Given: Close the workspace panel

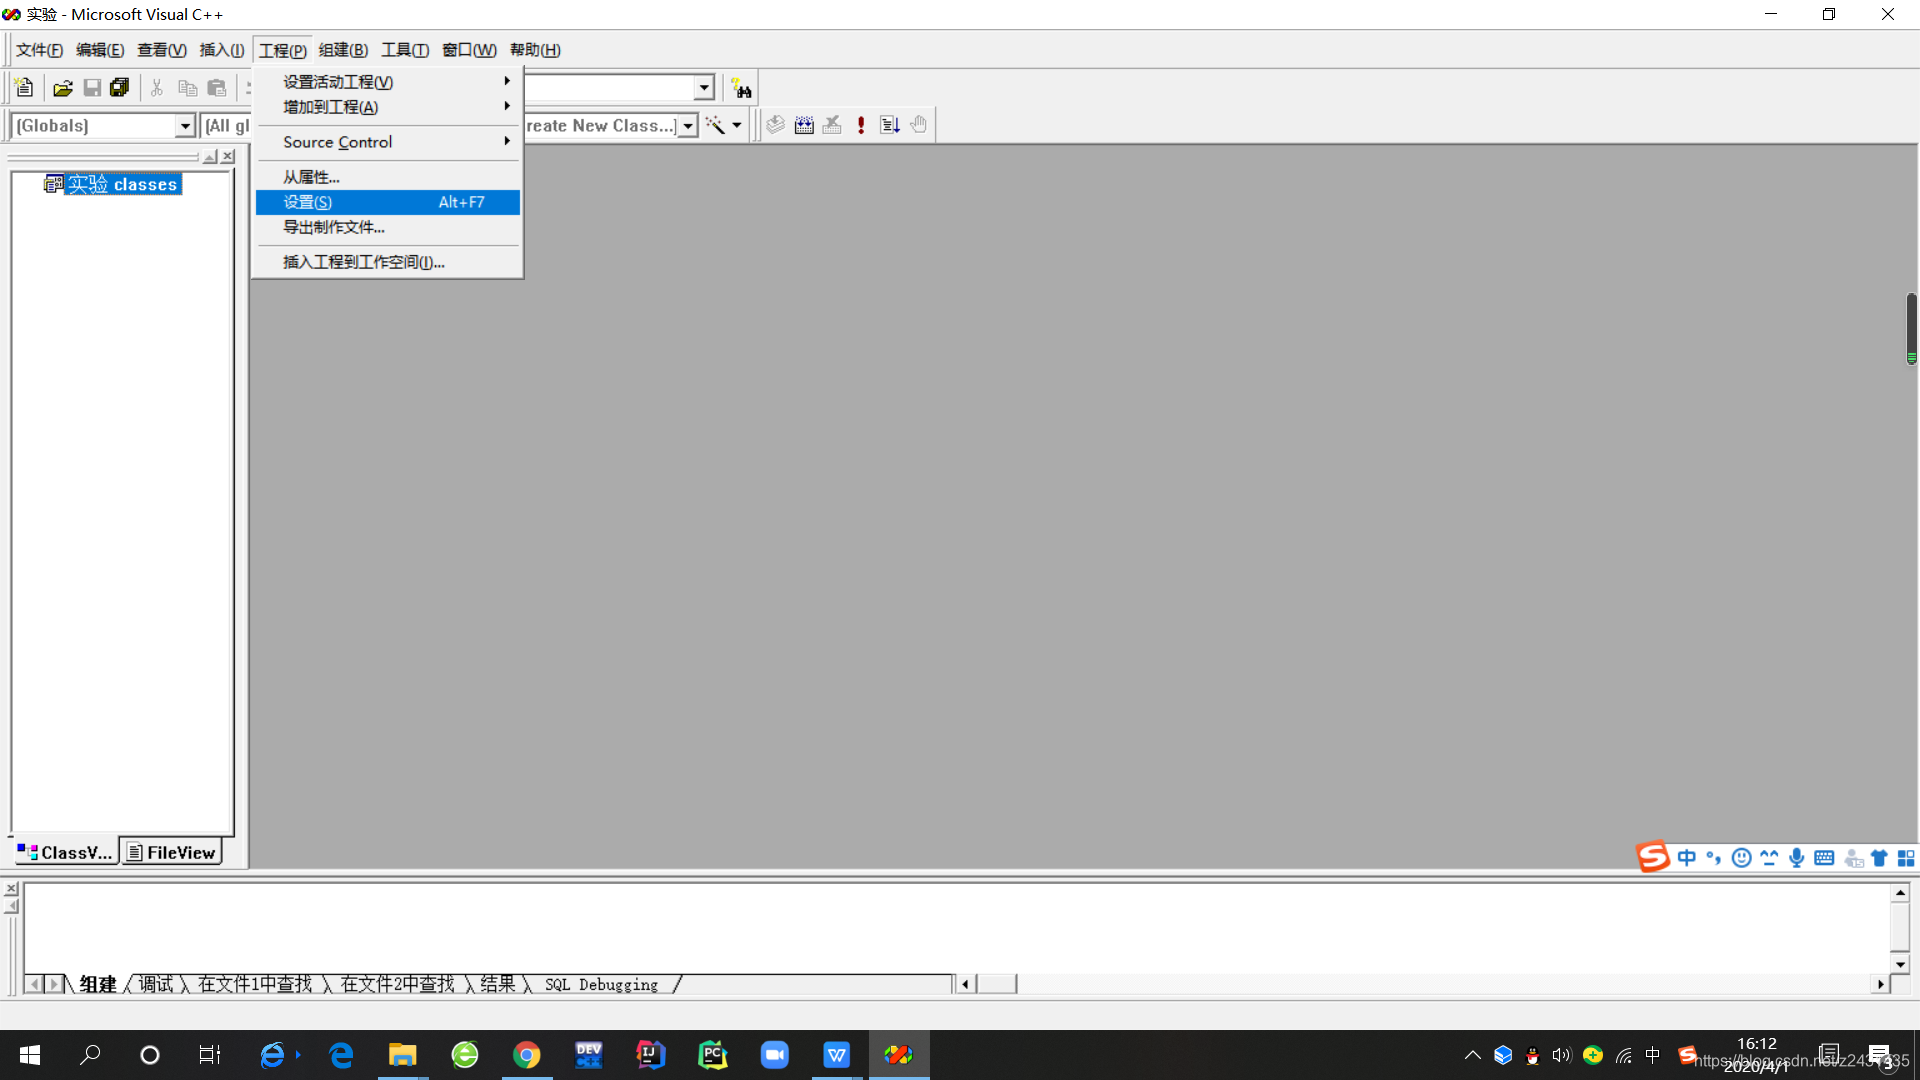Looking at the screenshot, I should click(228, 157).
